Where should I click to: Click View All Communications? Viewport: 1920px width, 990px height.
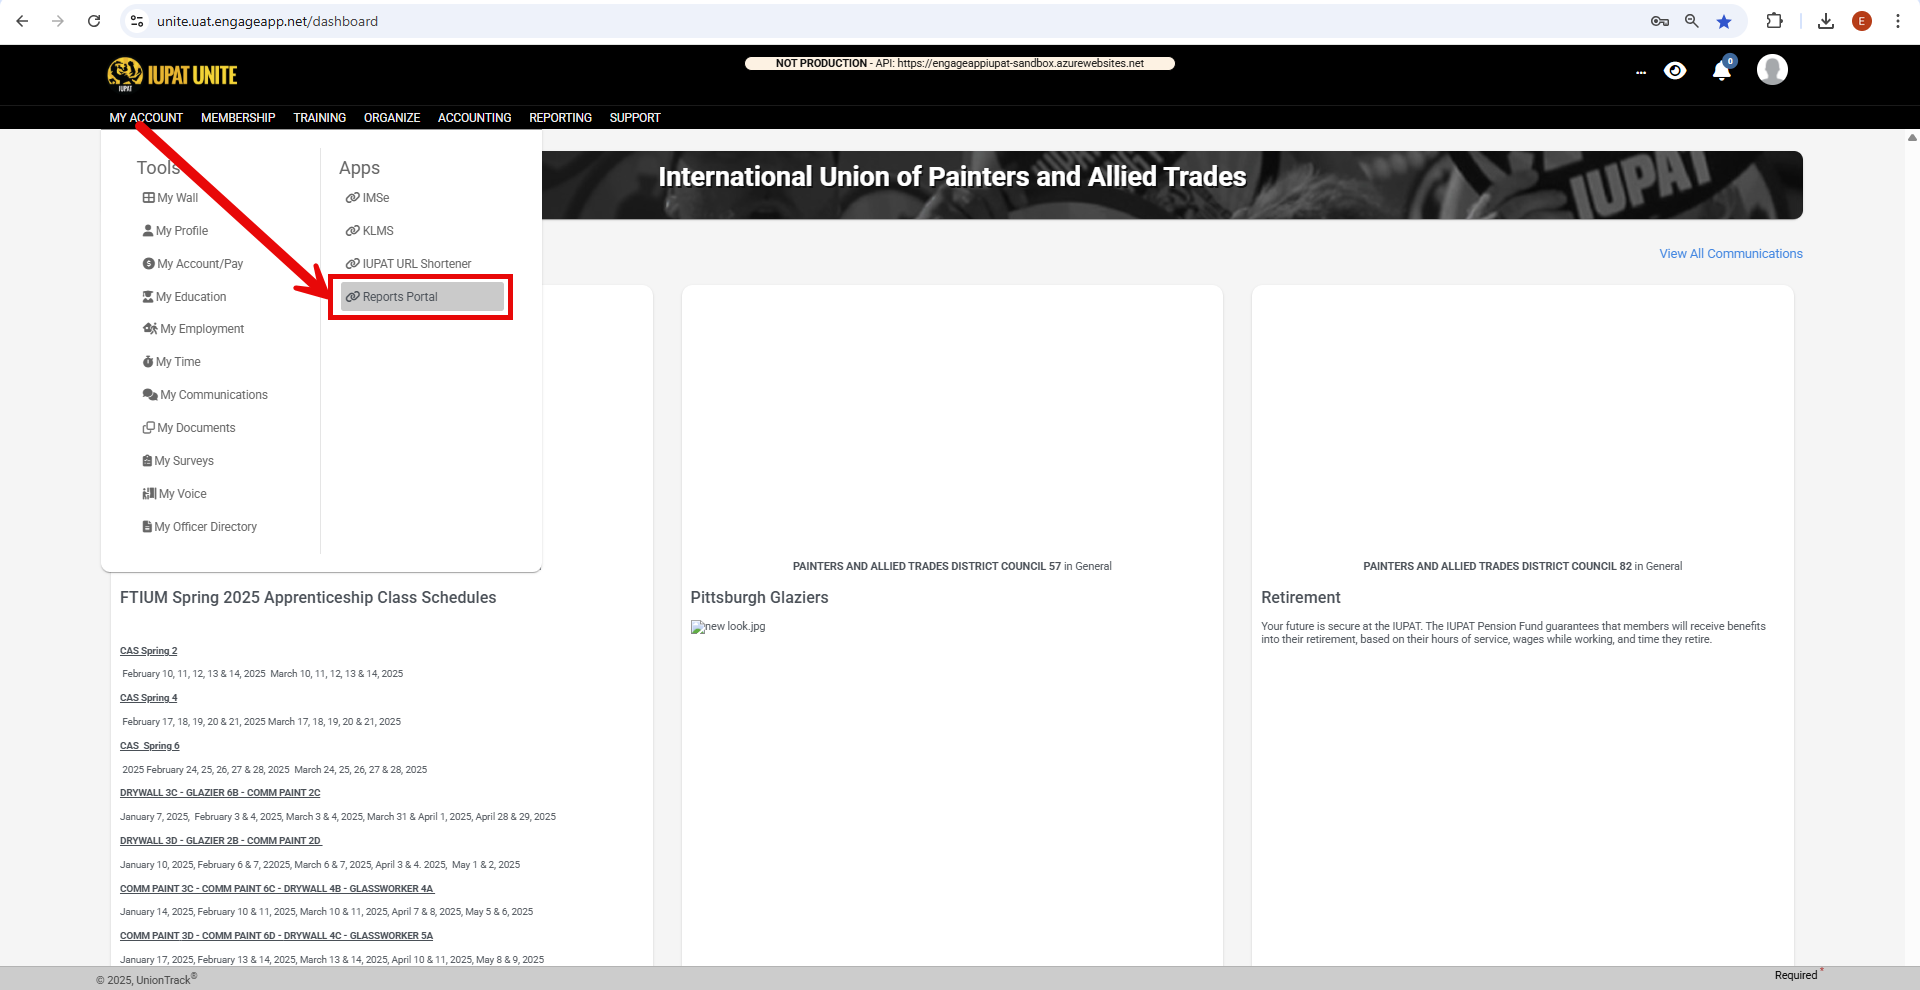pyautogui.click(x=1731, y=254)
